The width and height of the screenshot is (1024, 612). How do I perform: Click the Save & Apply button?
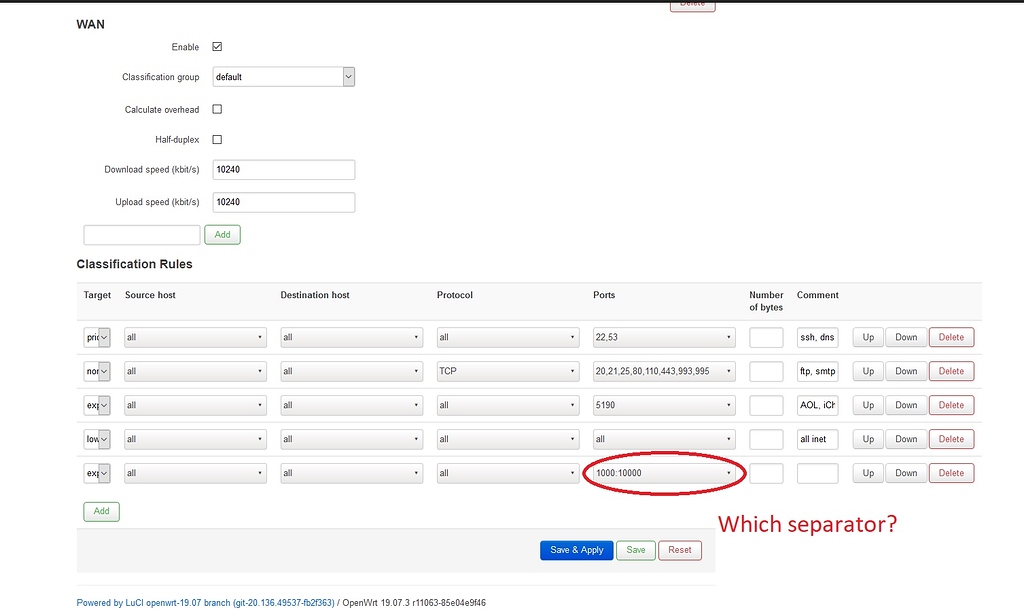[576, 550]
